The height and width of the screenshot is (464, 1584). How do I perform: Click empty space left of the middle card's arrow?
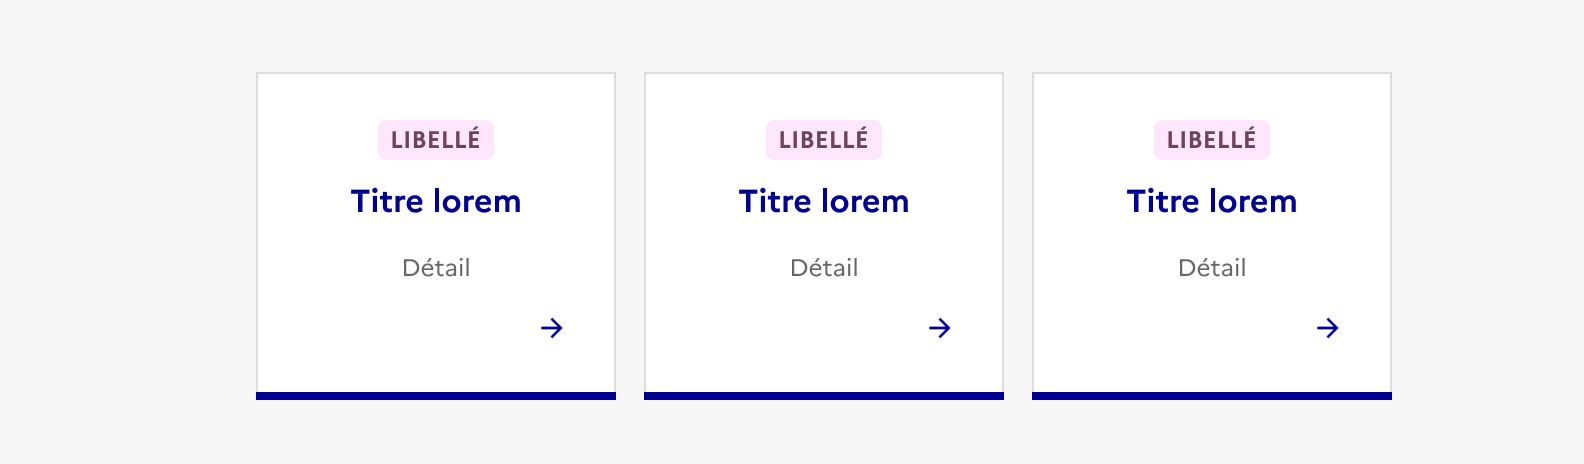[788, 330]
